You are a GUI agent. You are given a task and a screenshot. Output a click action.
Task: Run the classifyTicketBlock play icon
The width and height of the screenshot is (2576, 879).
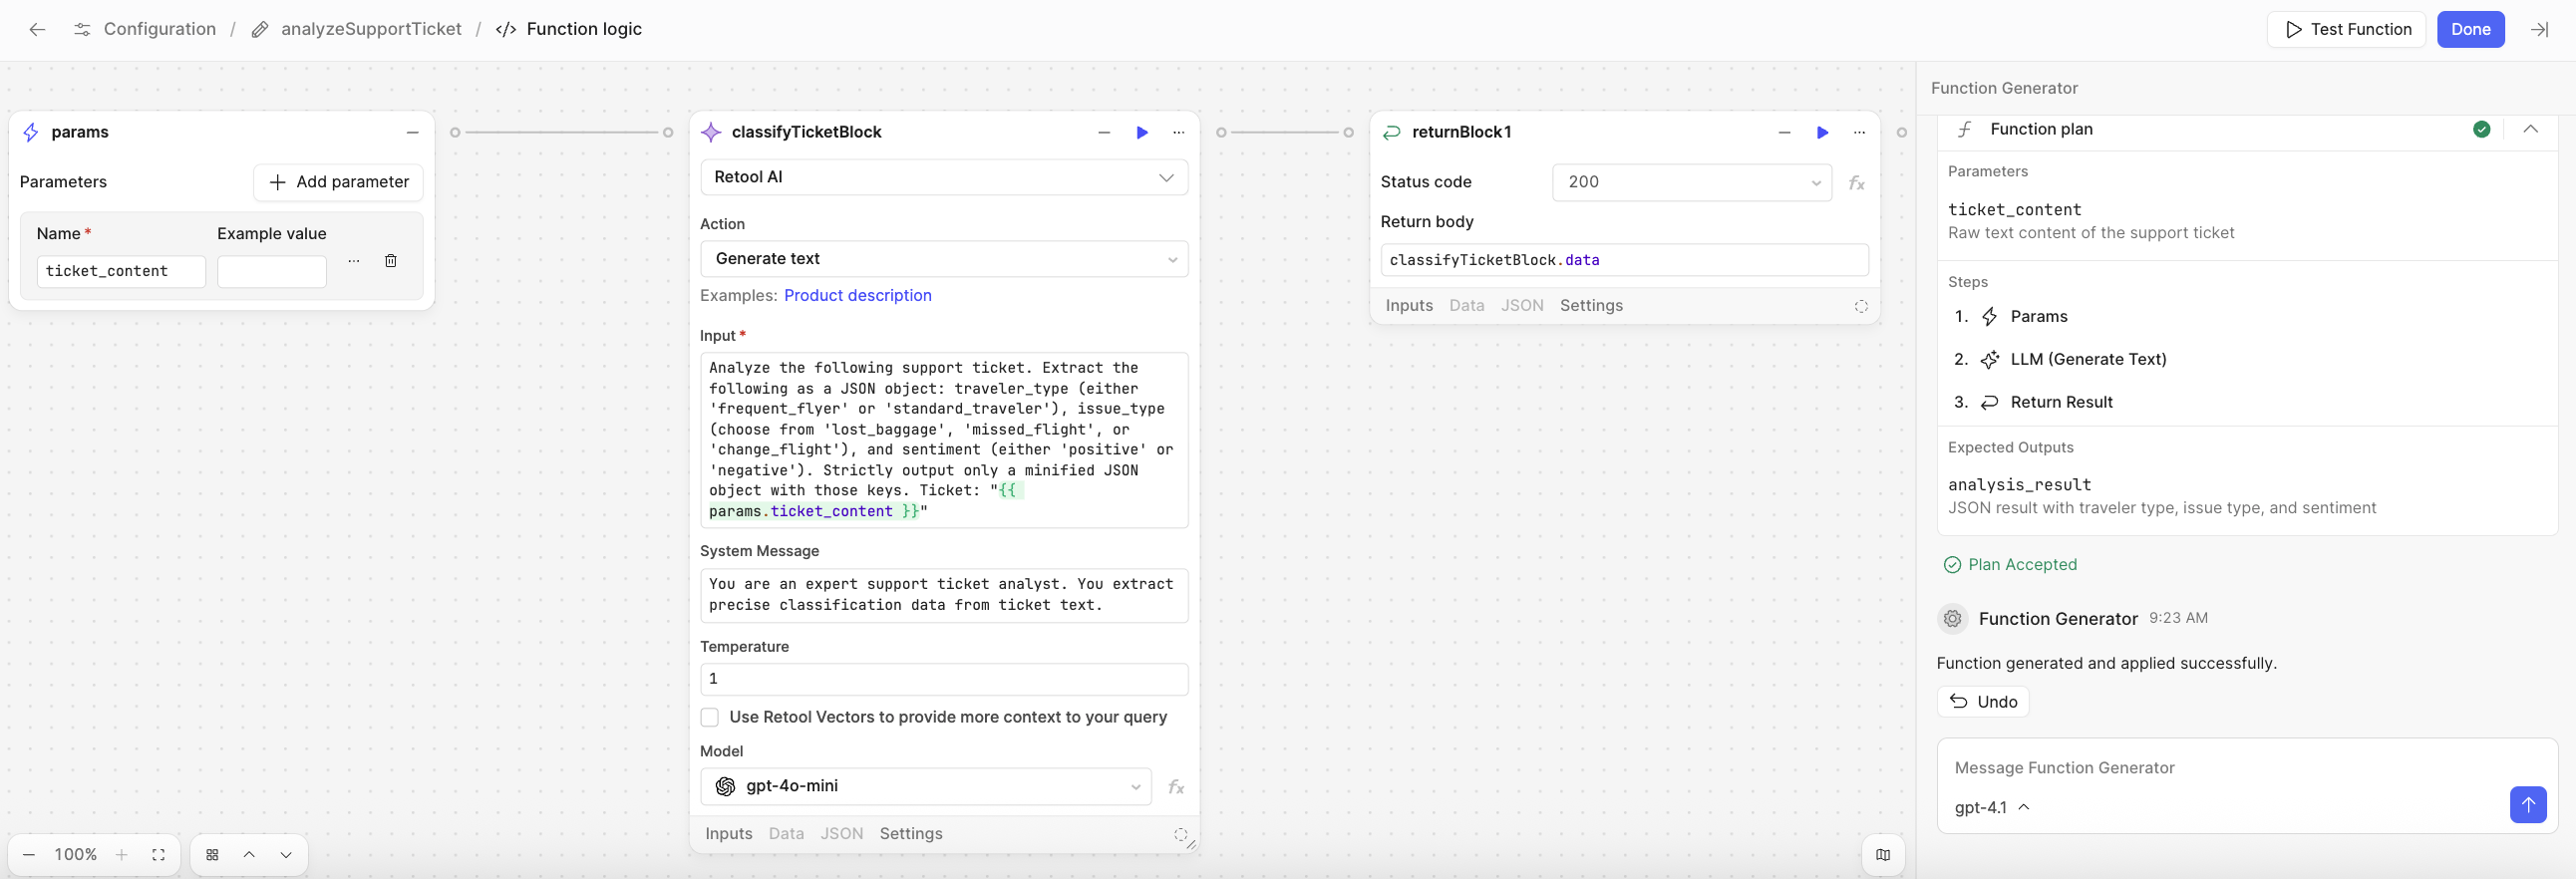1142,132
